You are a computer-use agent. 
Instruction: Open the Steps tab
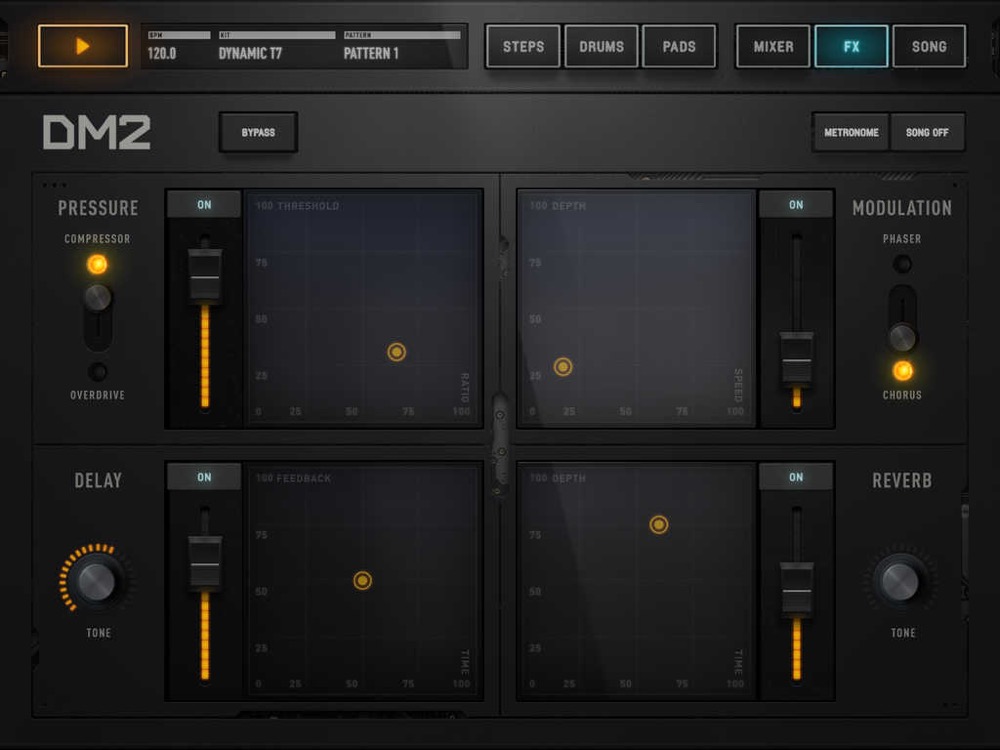[x=523, y=46]
